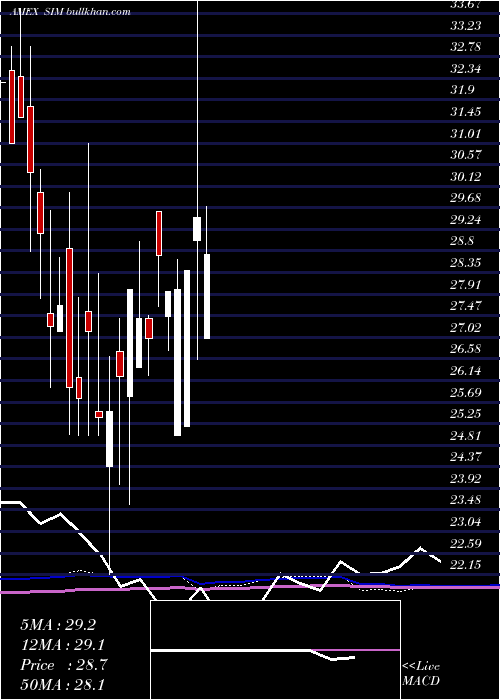Click the 25.69 price axis label
Image resolution: width=500 pixels, height=700 pixels.
(x=466, y=392)
